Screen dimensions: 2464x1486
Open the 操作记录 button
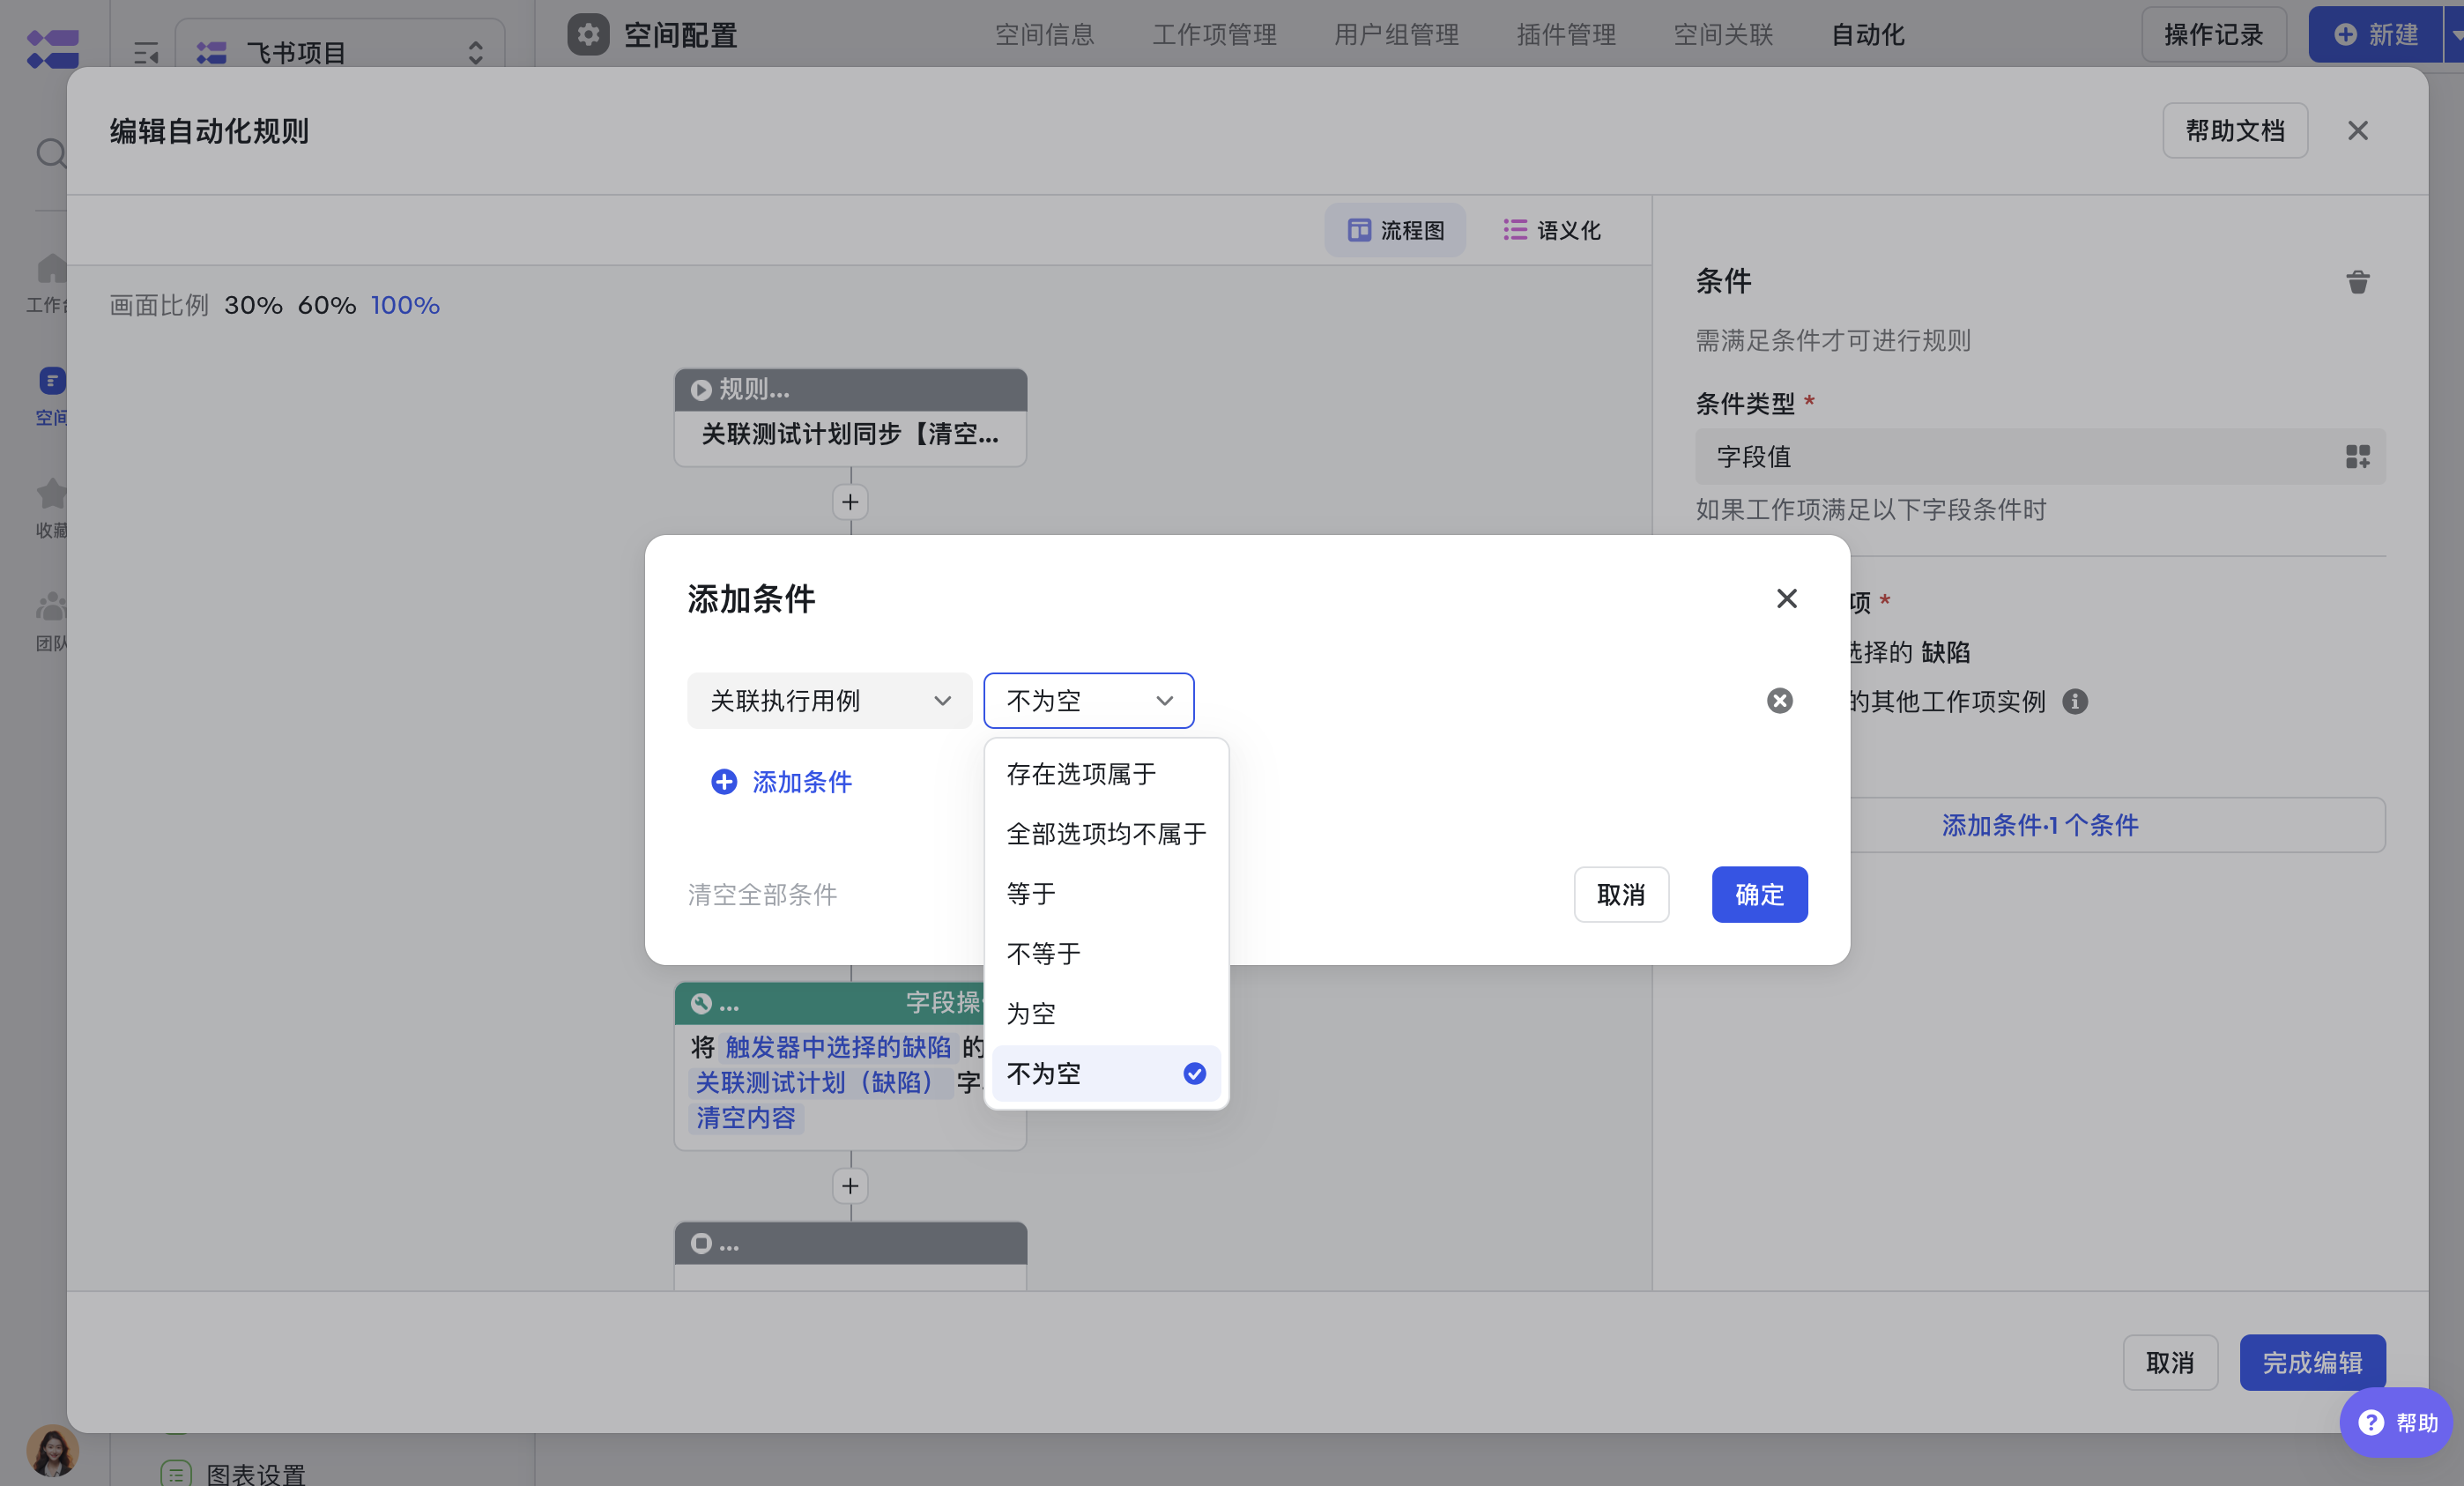[x=2214, y=35]
